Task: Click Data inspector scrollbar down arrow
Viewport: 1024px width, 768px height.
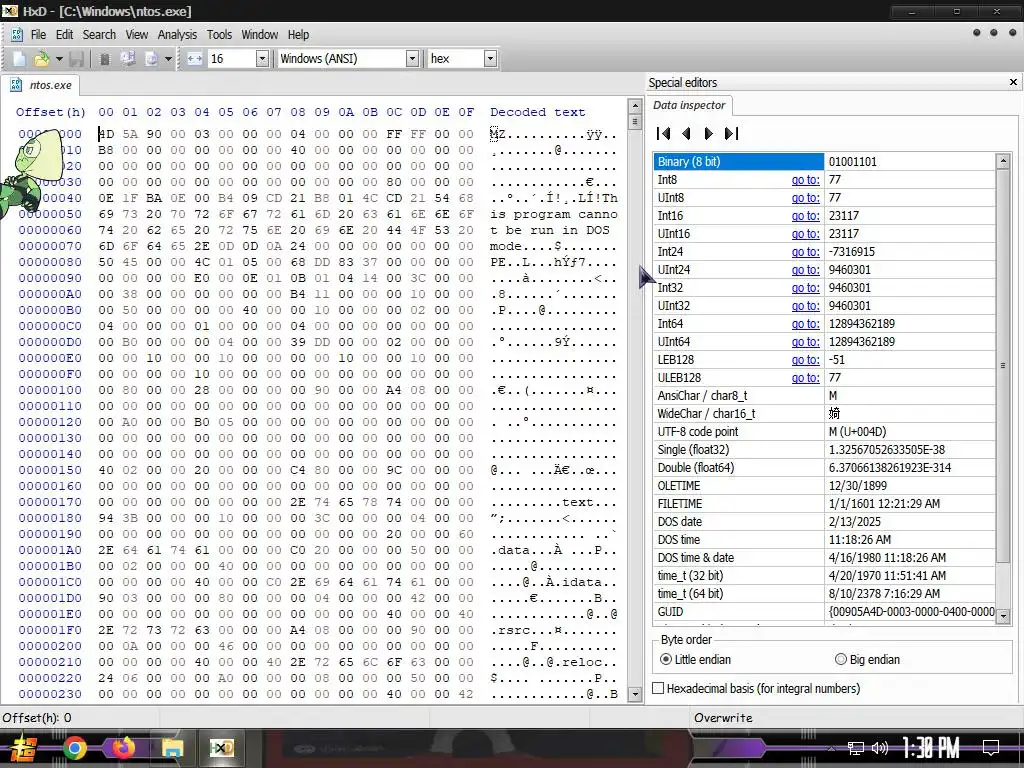Action: 1003,616
